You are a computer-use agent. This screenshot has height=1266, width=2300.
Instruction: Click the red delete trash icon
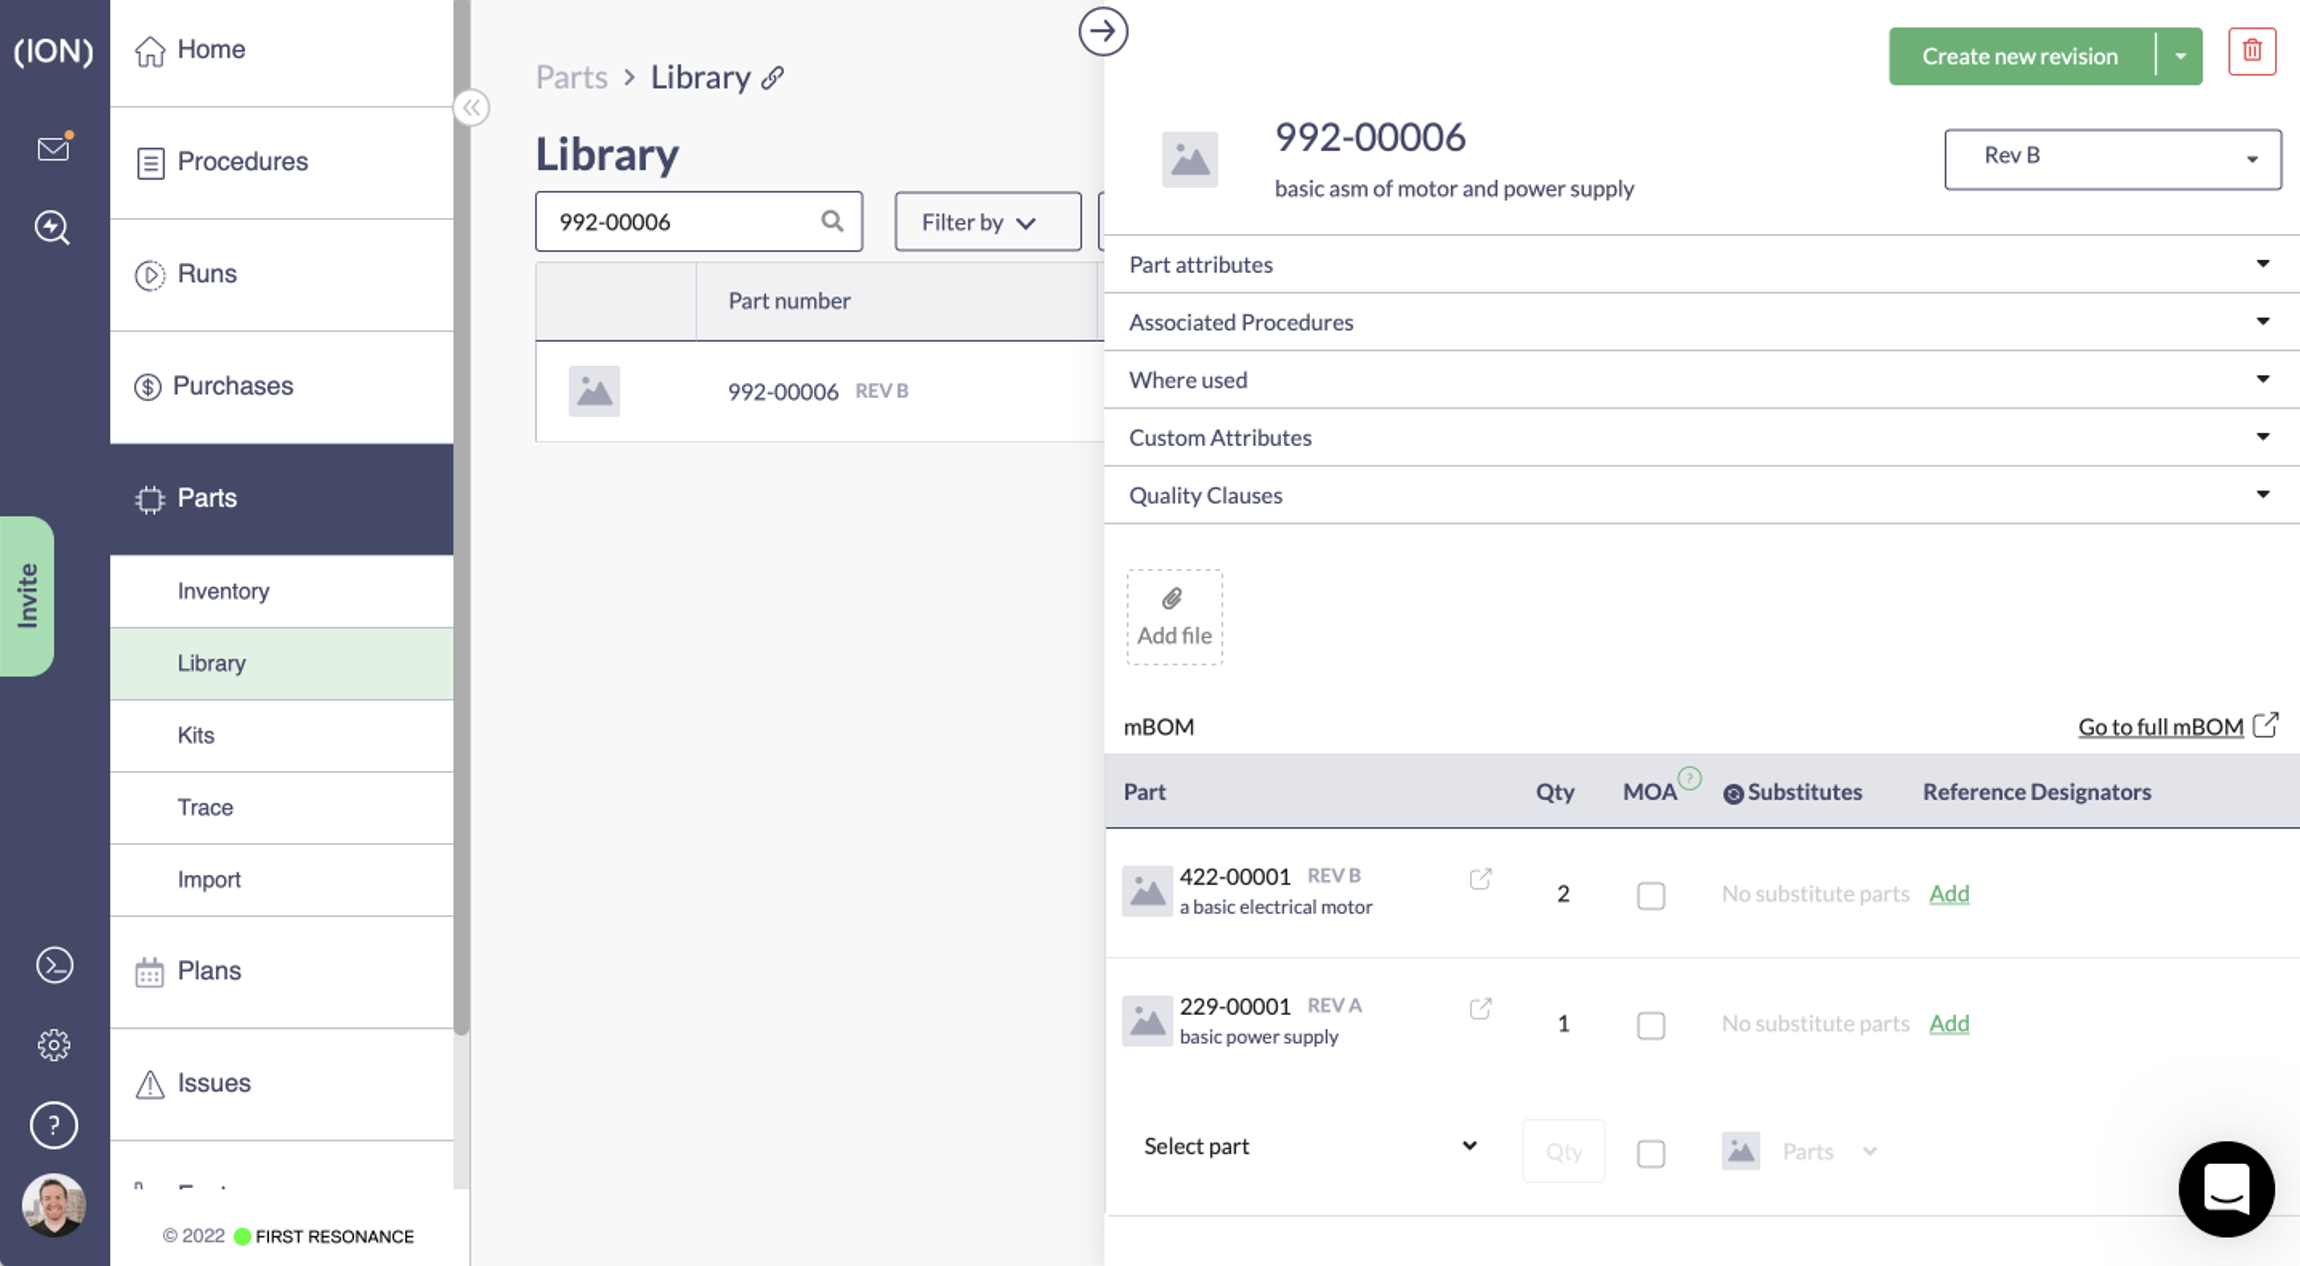coord(2251,51)
